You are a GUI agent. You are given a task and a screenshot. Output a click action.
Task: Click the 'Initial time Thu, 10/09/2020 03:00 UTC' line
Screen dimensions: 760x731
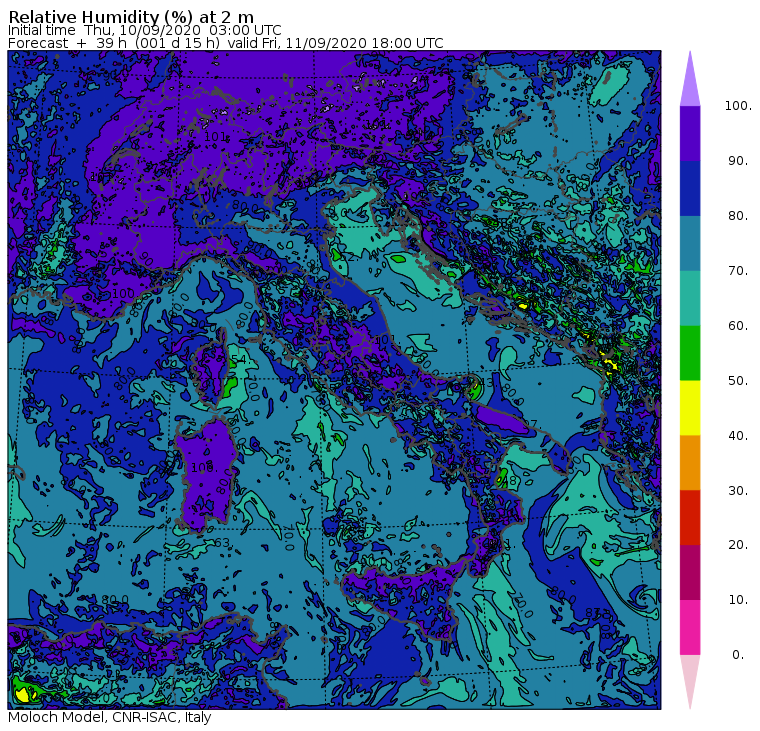(144, 30)
